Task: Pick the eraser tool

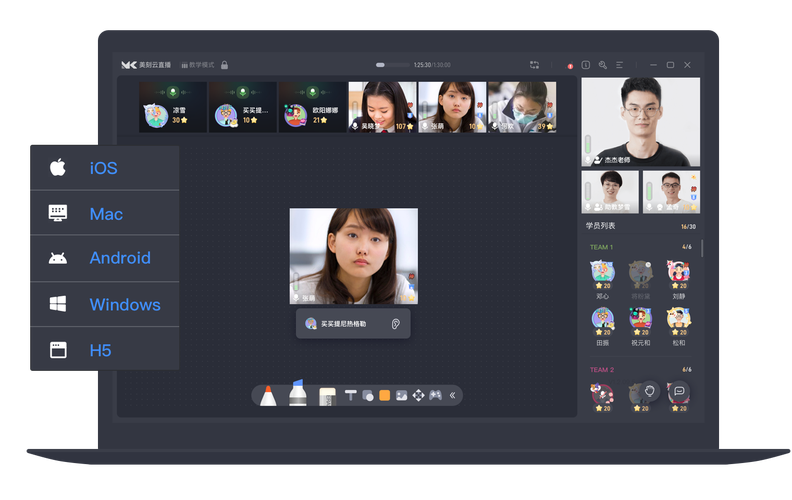Action: [x=326, y=396]
